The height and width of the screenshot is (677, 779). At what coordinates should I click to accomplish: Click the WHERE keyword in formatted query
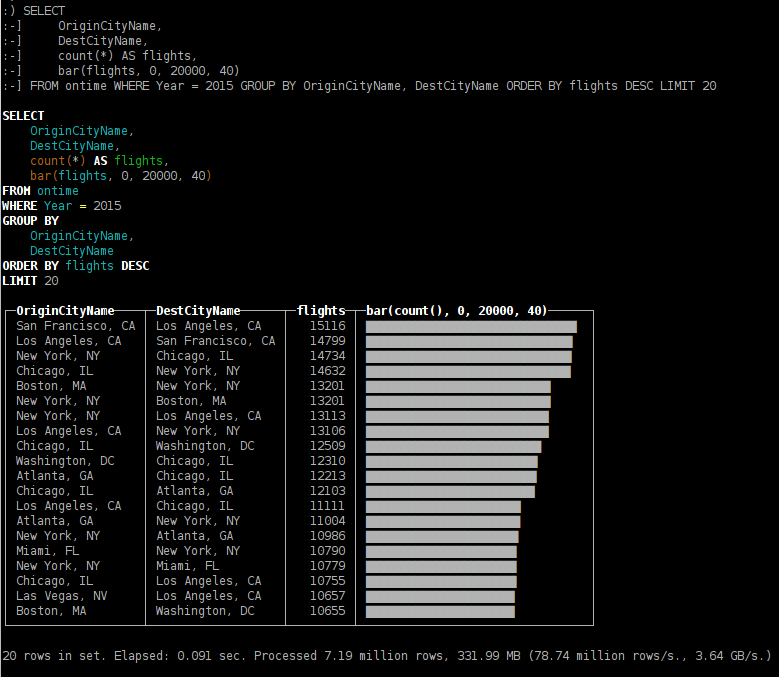[x=19, y=206]
